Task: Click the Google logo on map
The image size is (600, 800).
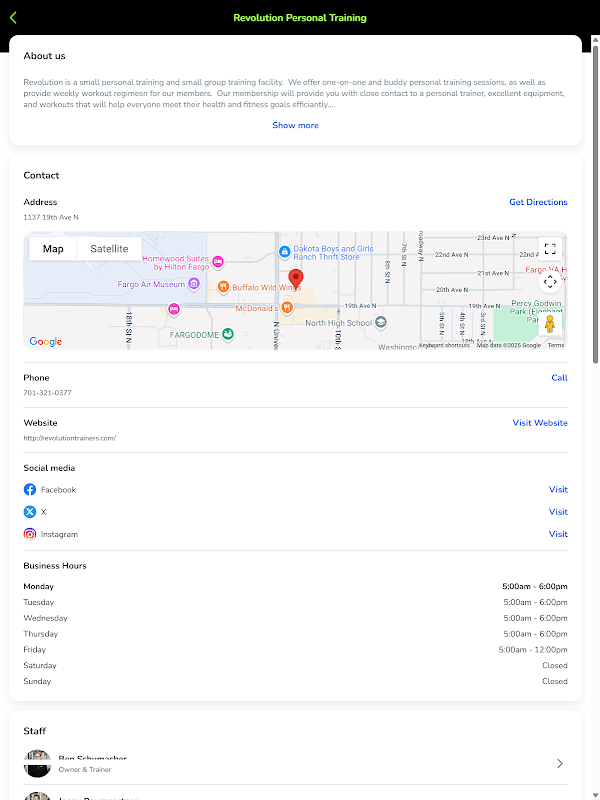Action: click(45, 341)
